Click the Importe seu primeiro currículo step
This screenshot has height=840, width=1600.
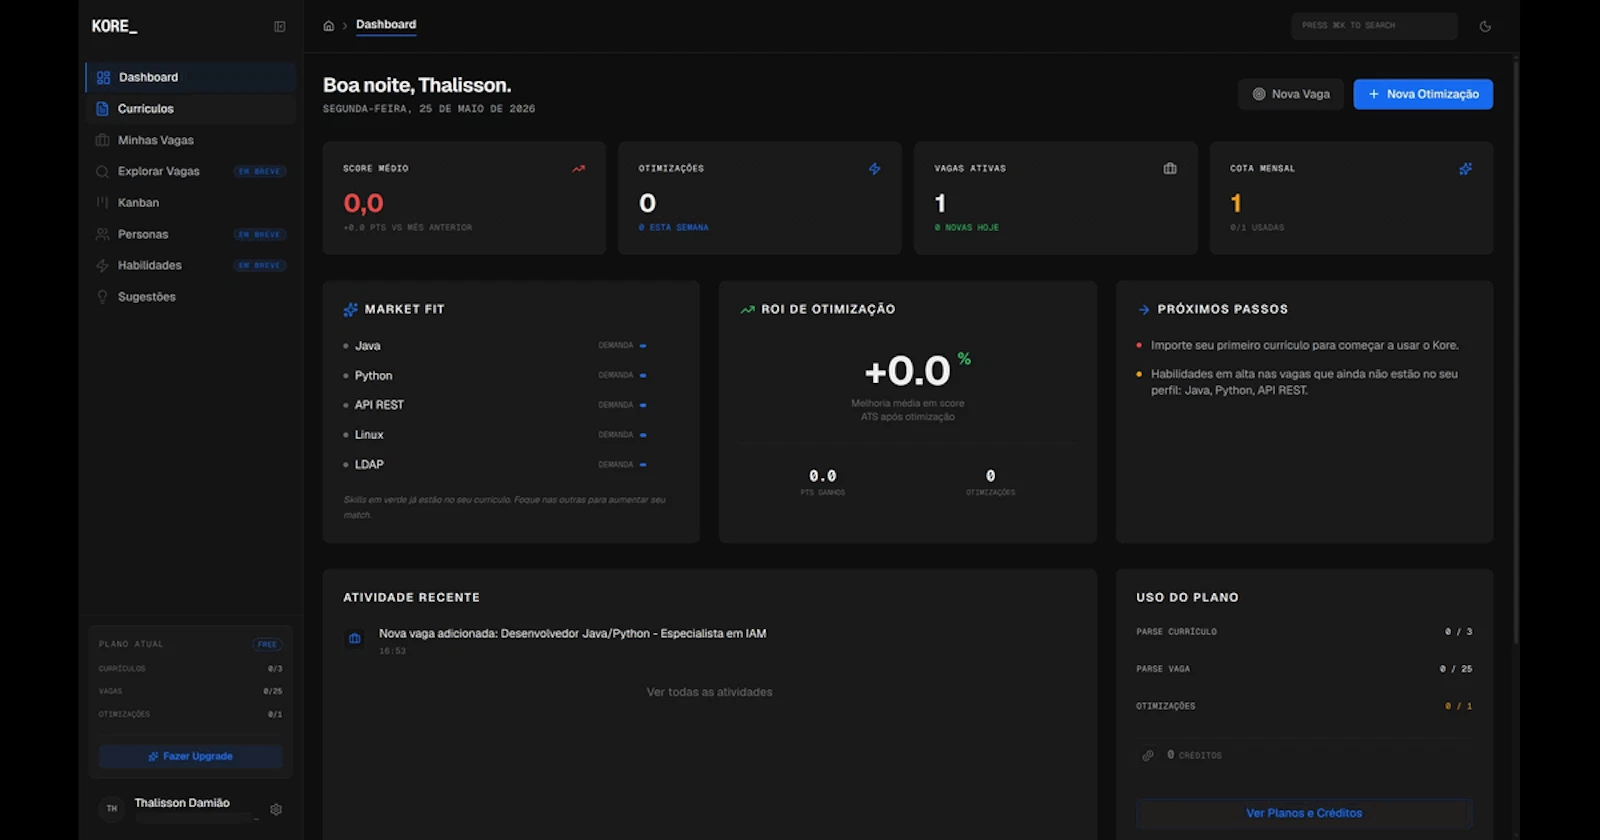coord(1304,346)
